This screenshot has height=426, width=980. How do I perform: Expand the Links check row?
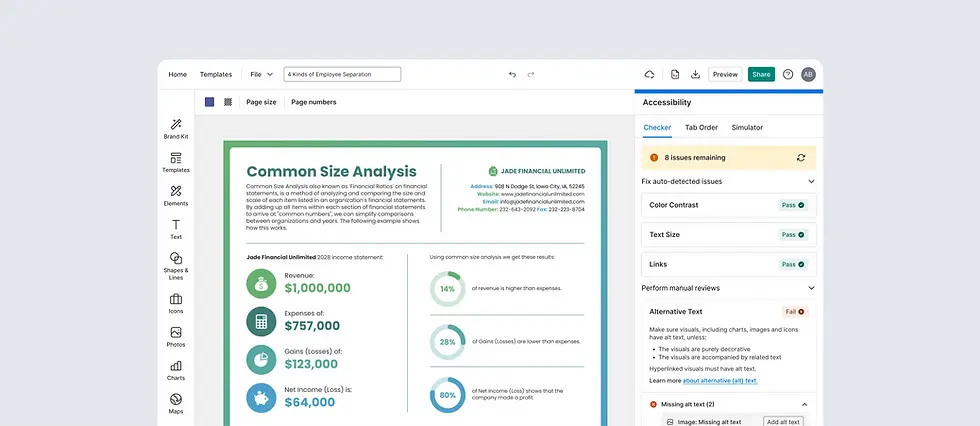click(729, 264)
